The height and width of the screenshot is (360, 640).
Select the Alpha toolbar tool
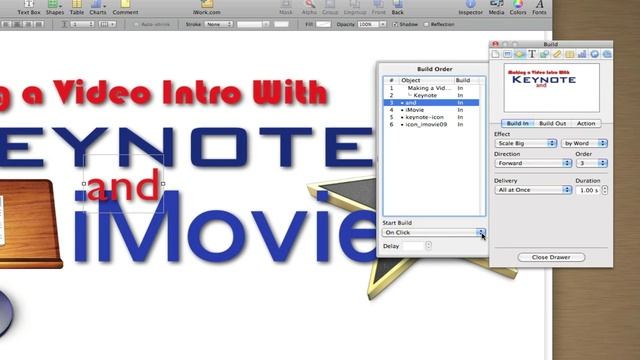pos(309,7)
